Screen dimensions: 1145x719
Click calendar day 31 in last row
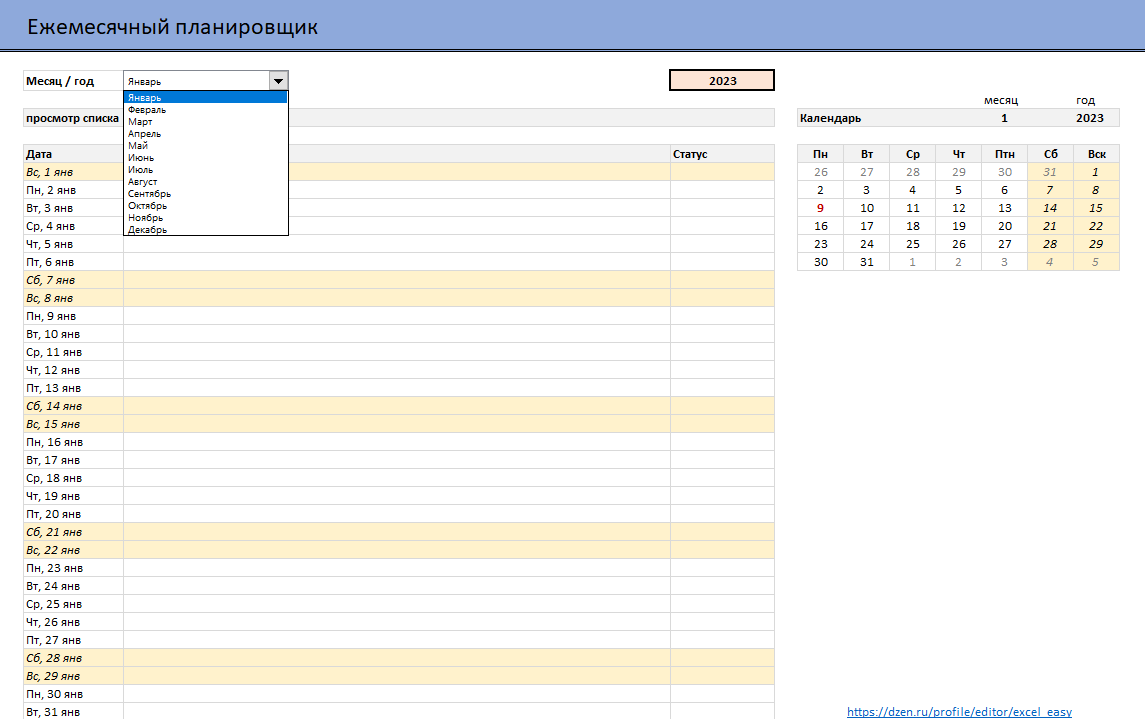866,262
